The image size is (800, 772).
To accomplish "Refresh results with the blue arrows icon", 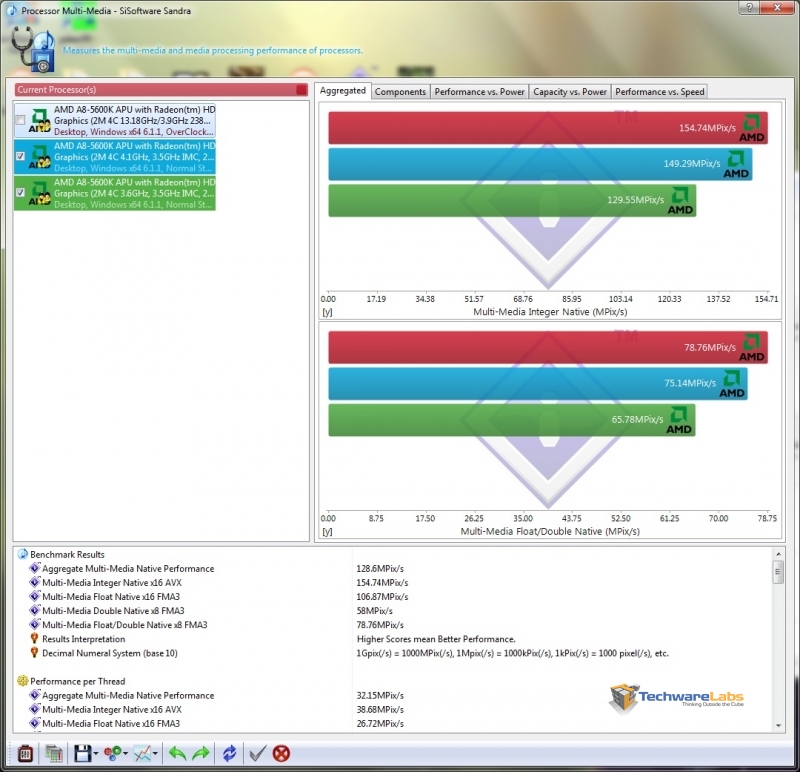I will point(230,754).
